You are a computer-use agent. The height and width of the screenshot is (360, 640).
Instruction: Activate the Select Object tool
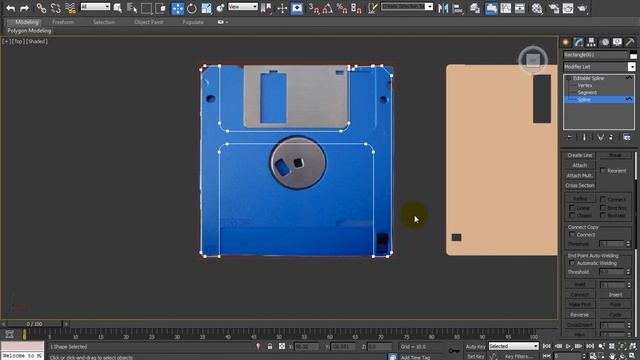[118, 8]
